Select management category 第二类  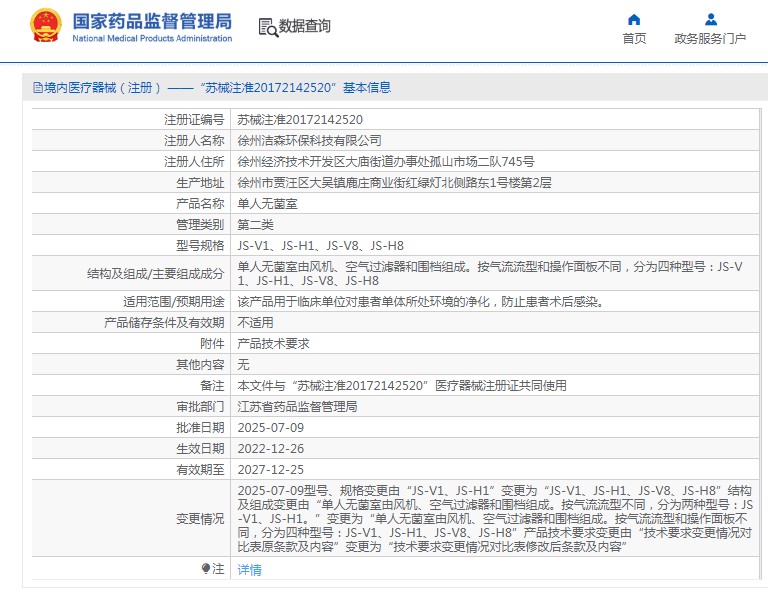click(256, 225)
